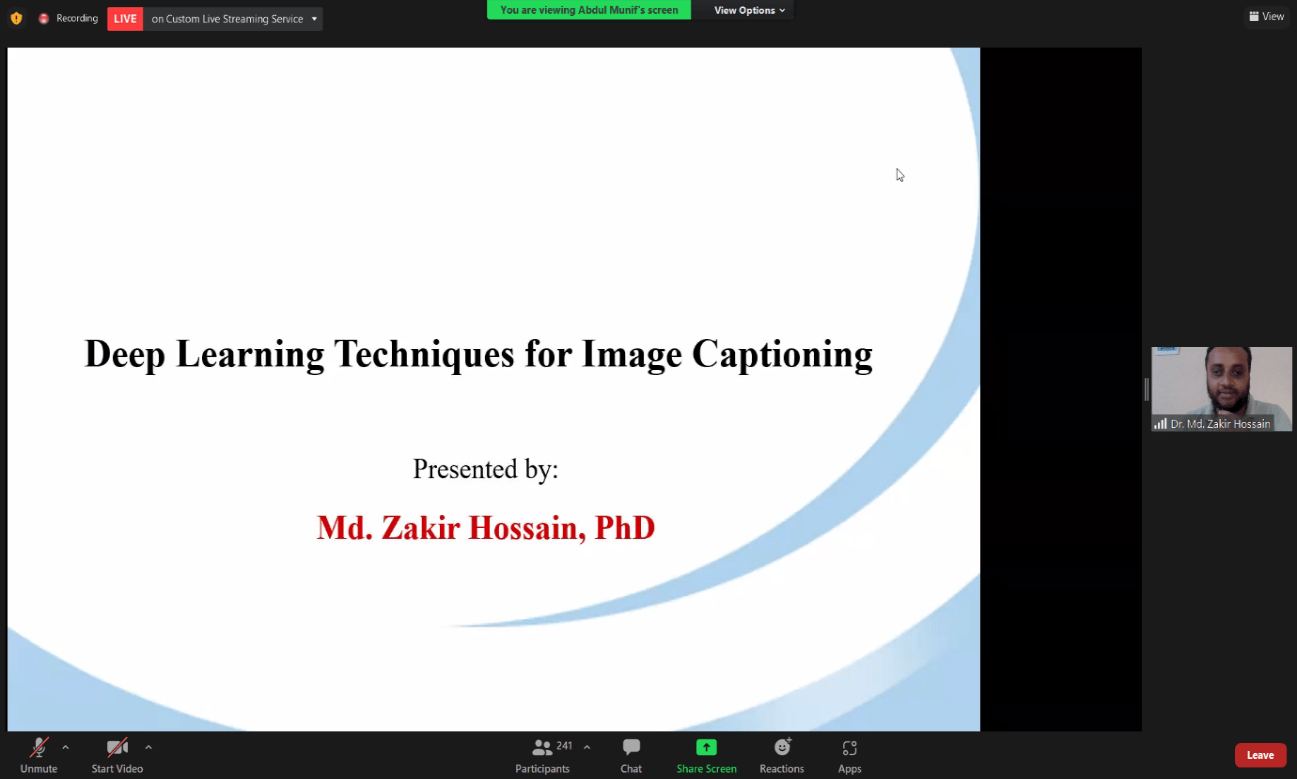Open the Reactions emoji menu
The width and height of the screenshot is (1297, 779).
782,747
